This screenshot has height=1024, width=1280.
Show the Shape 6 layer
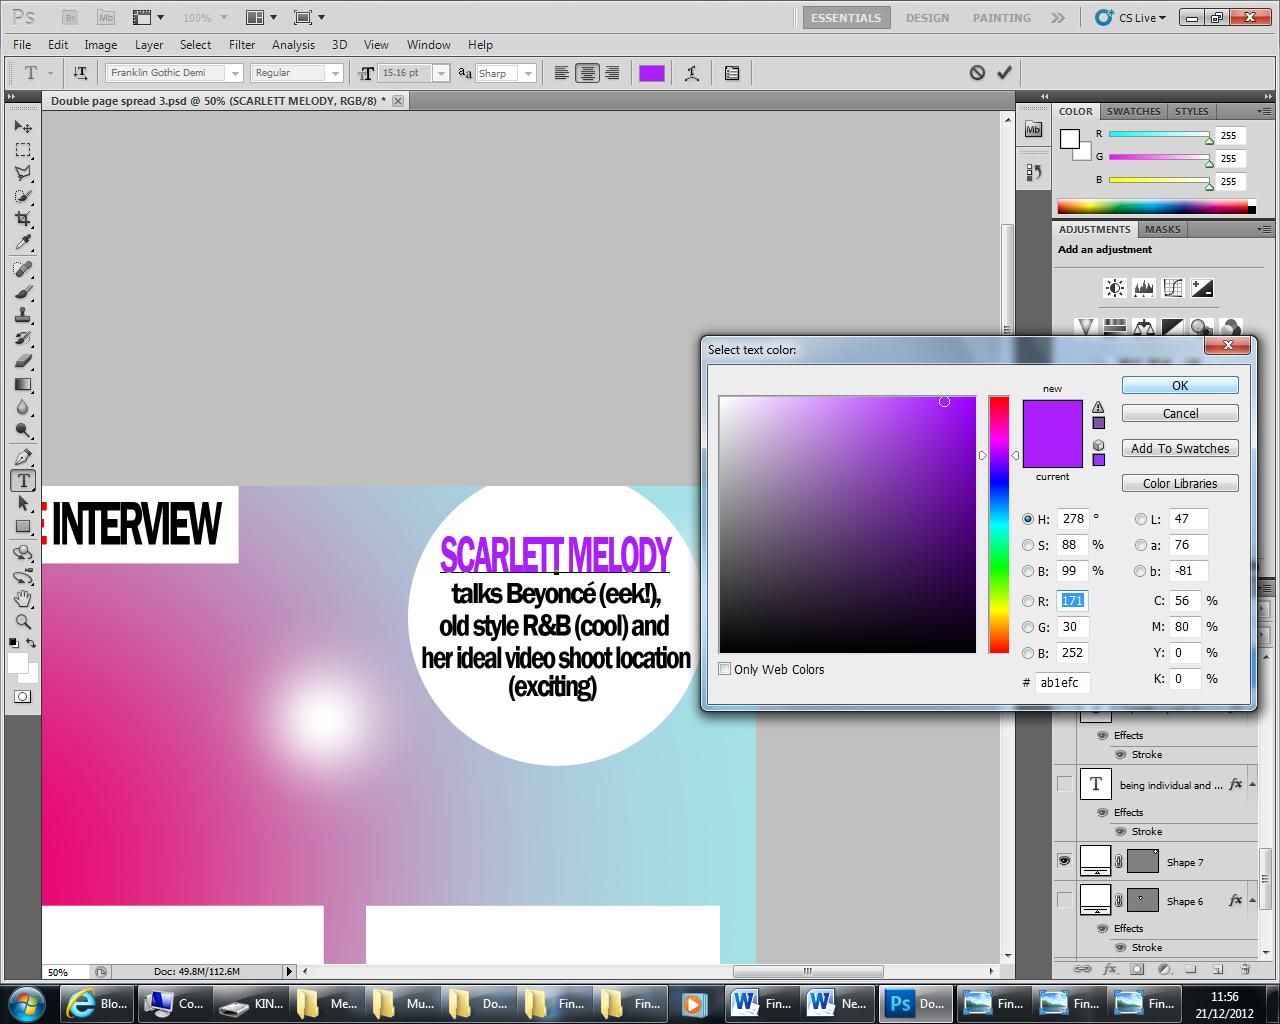point(1064,900)
